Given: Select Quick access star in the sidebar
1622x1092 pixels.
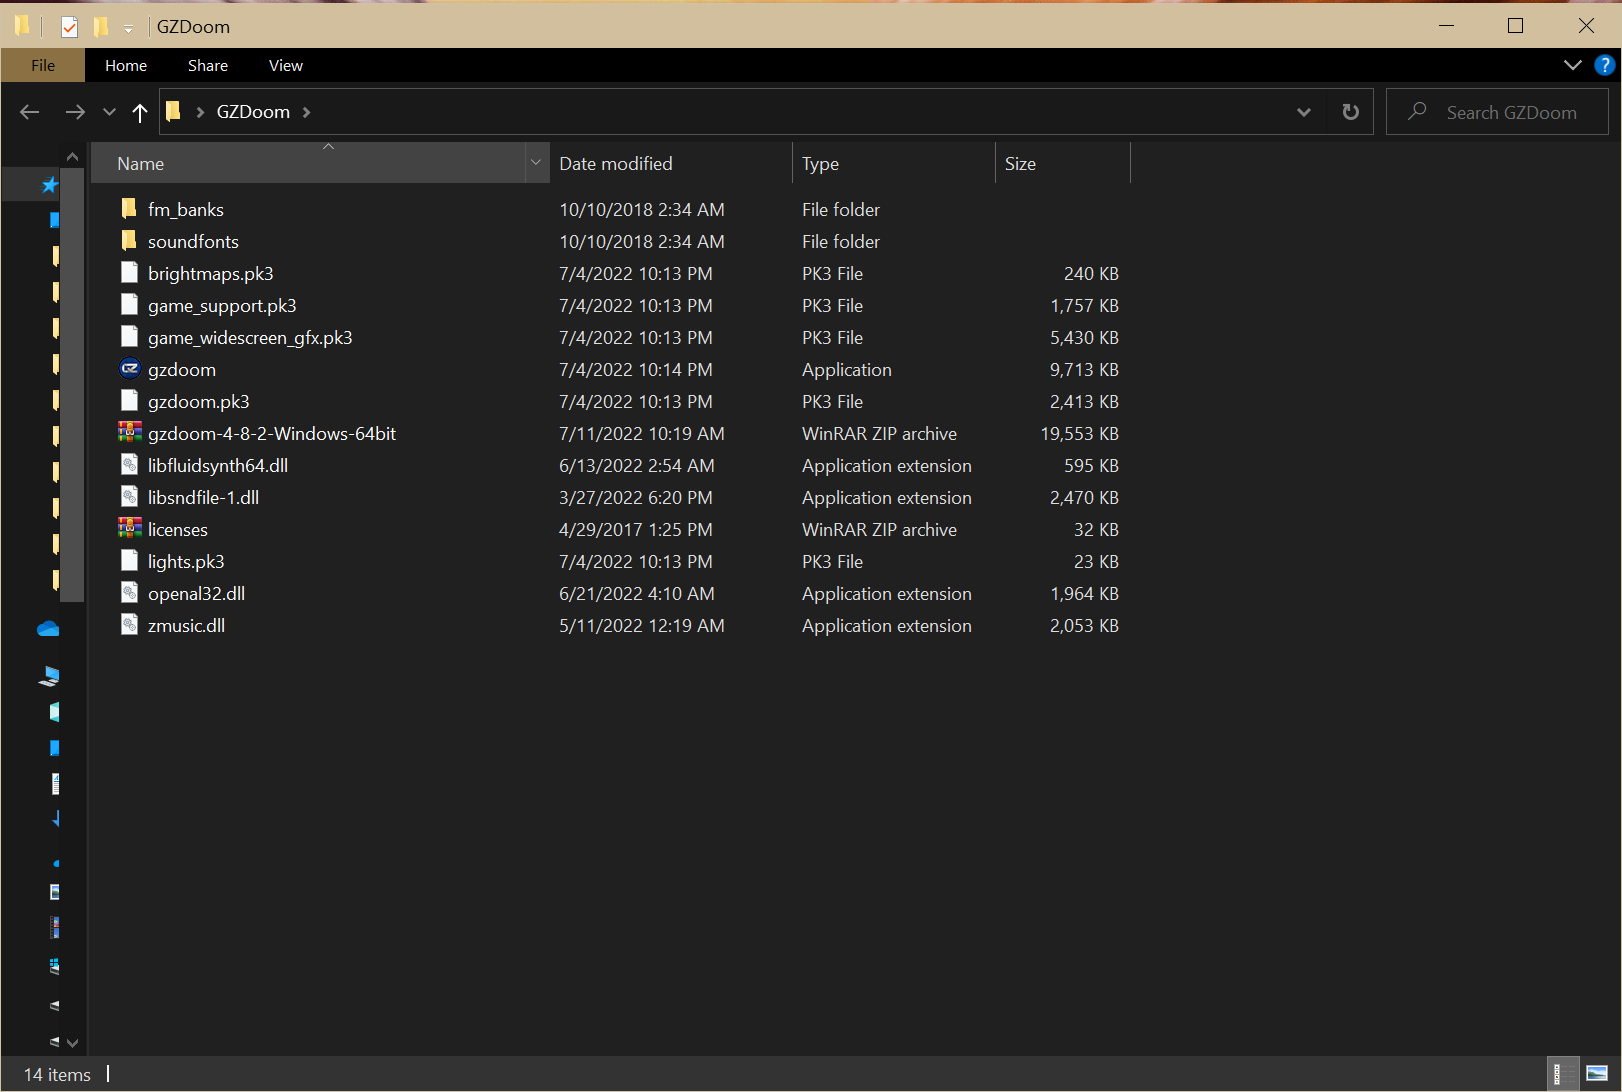Looking at the screenshot, I should click(49, 185).
